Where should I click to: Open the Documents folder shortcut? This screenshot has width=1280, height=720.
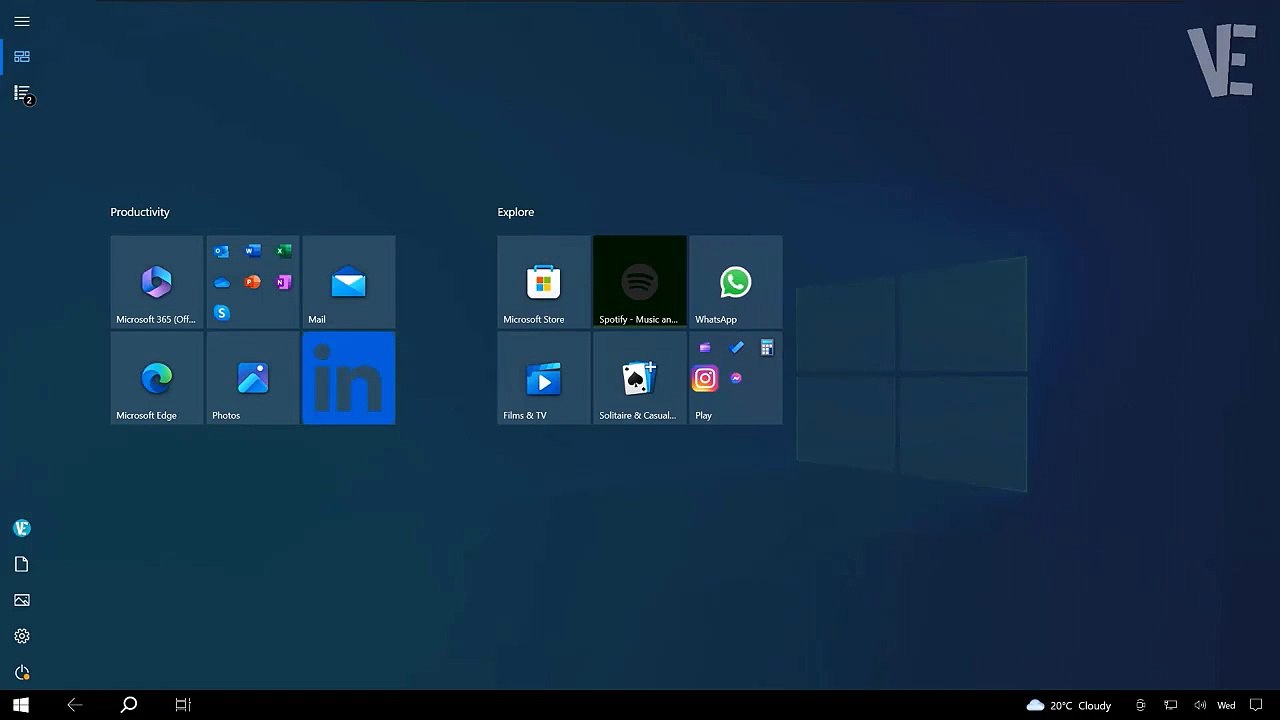(x=22, y=564)
